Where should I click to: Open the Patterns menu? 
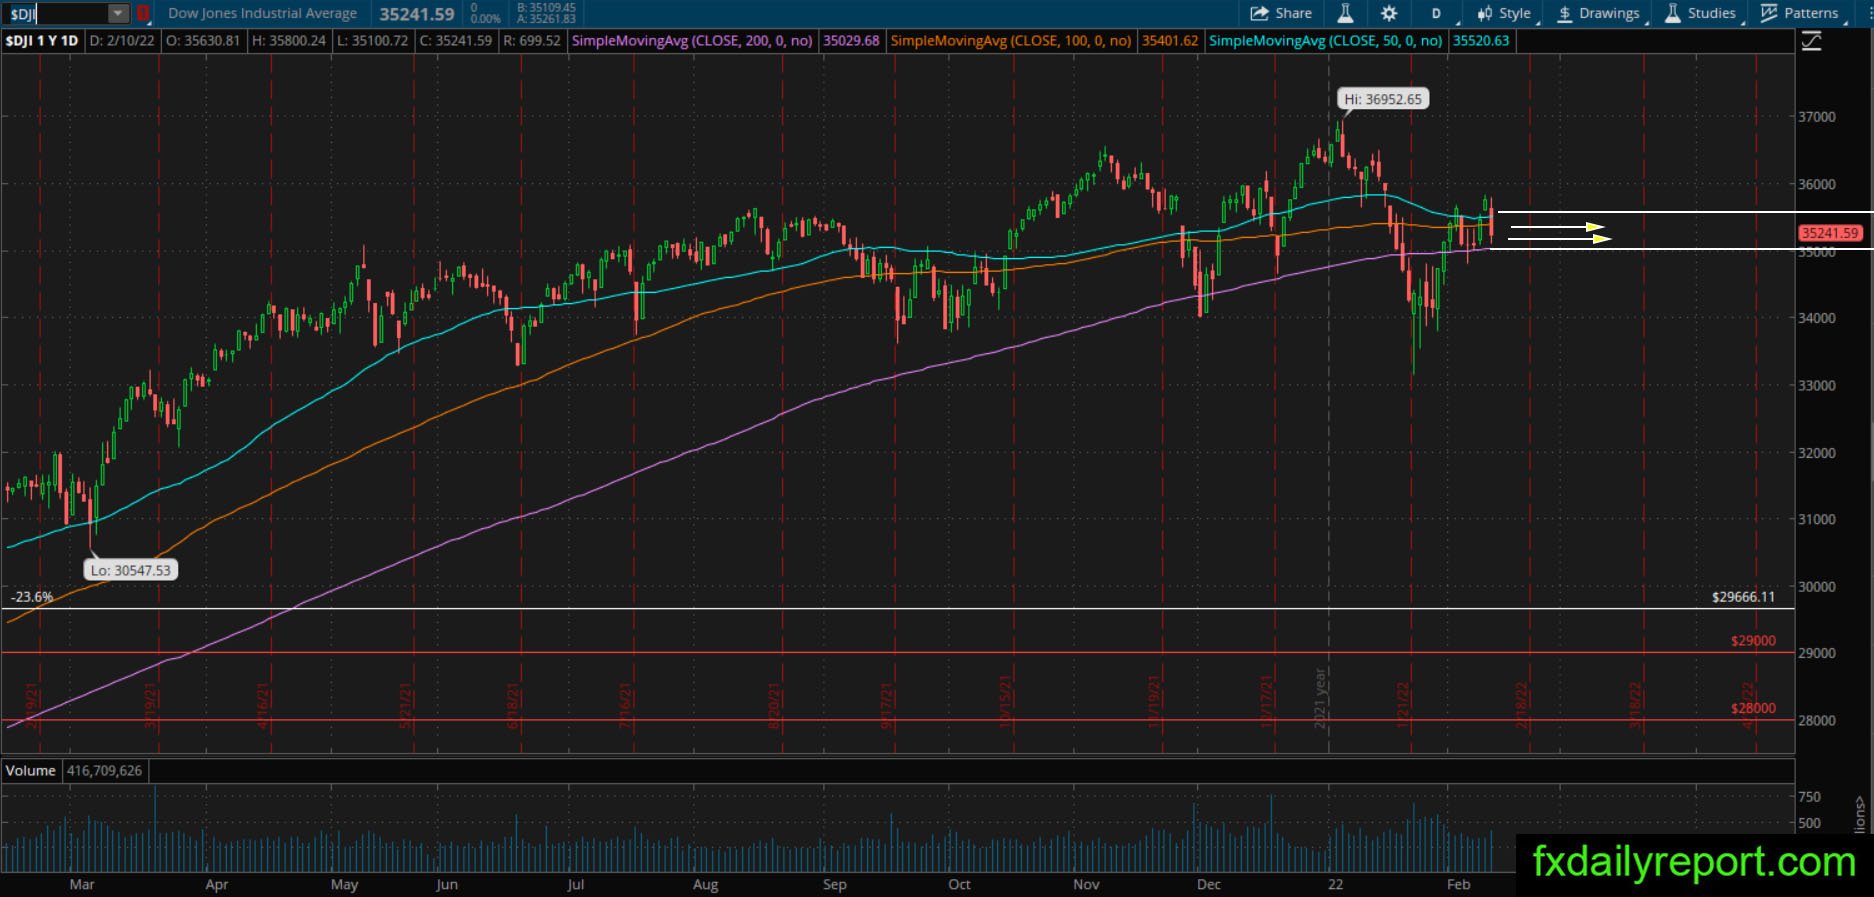pyautogui.click(x=1800, y=14)
